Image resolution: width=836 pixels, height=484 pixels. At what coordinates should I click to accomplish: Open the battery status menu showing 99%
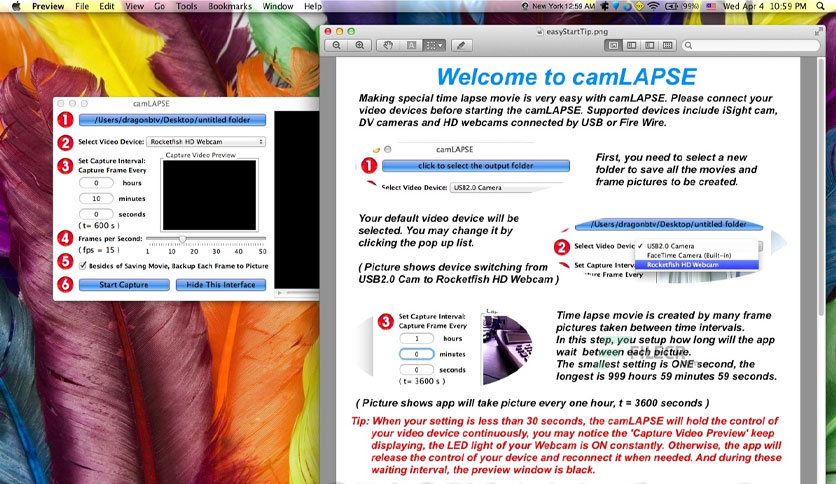coord(682,6)
